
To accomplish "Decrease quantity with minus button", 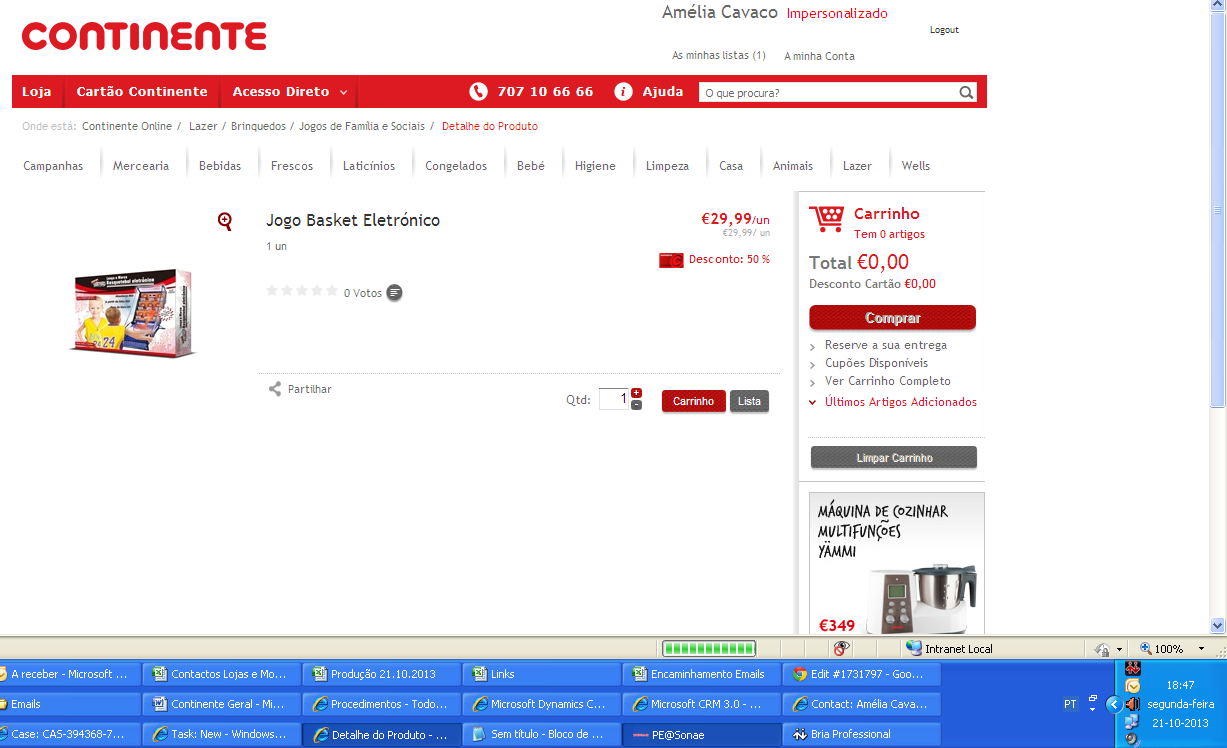I will [636, 405].
